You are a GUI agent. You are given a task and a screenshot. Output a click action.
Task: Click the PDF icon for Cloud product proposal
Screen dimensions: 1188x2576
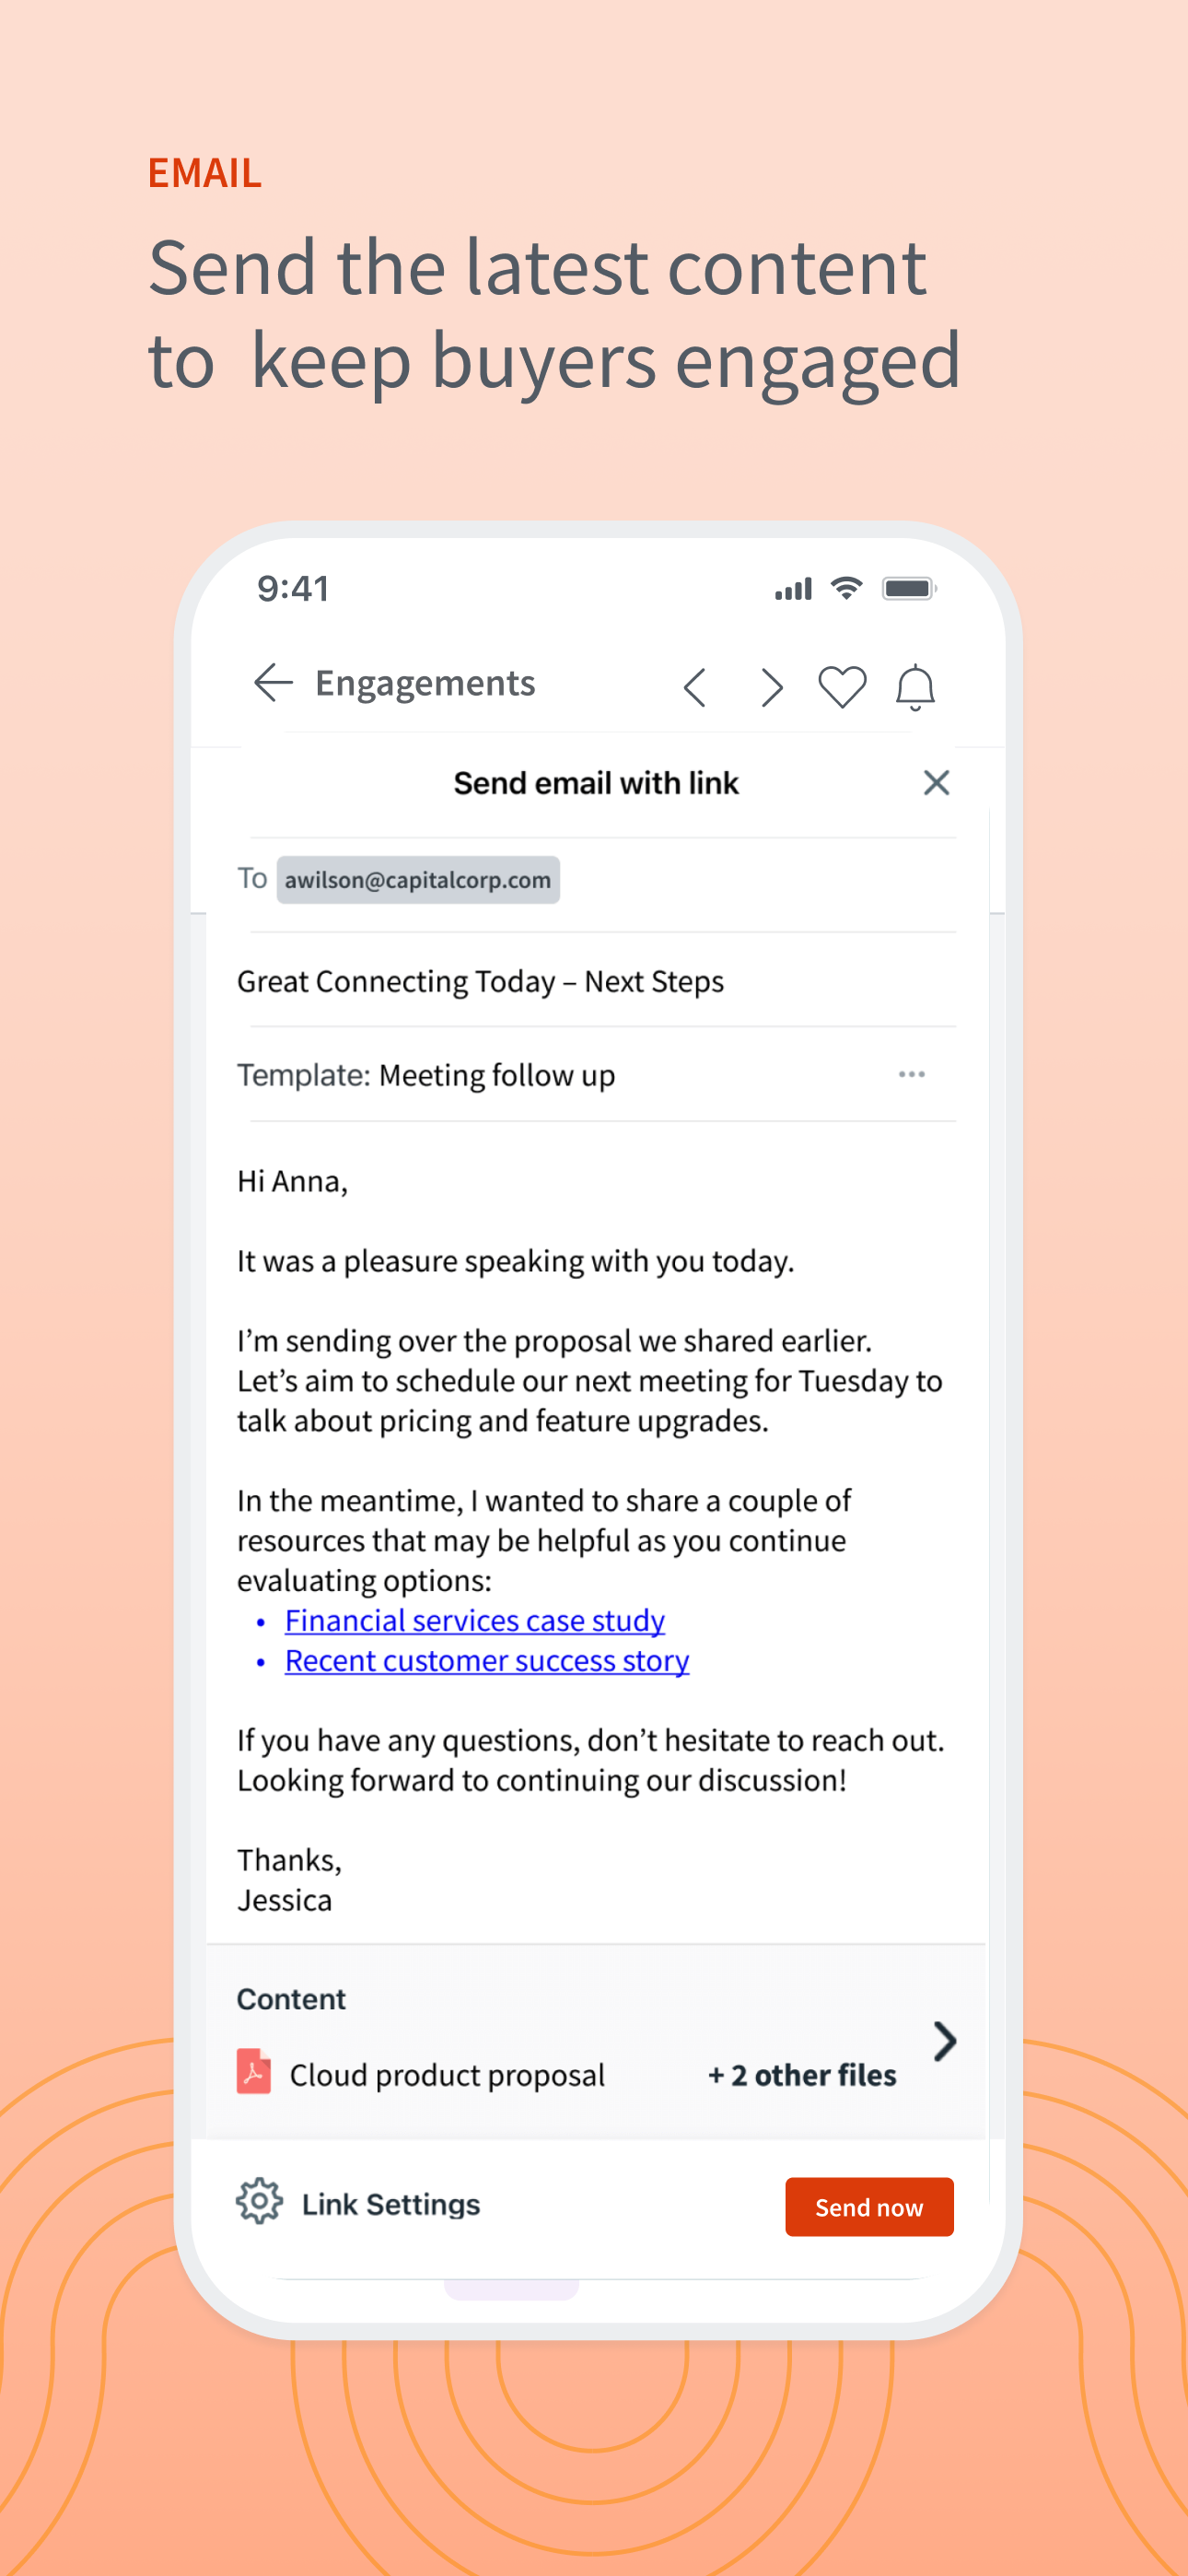[254, 2071]
